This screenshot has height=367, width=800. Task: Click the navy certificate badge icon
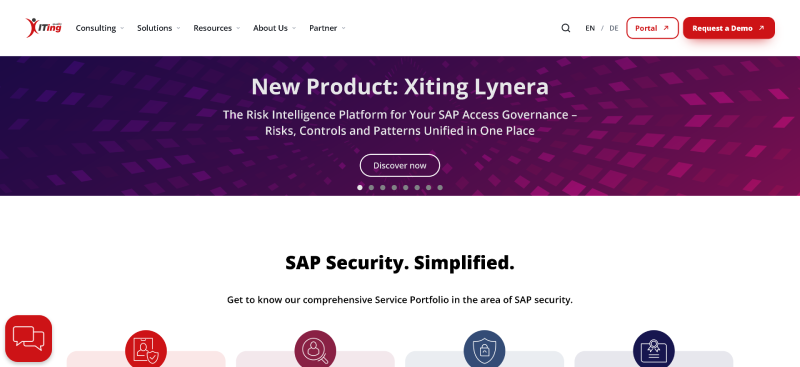654,351
